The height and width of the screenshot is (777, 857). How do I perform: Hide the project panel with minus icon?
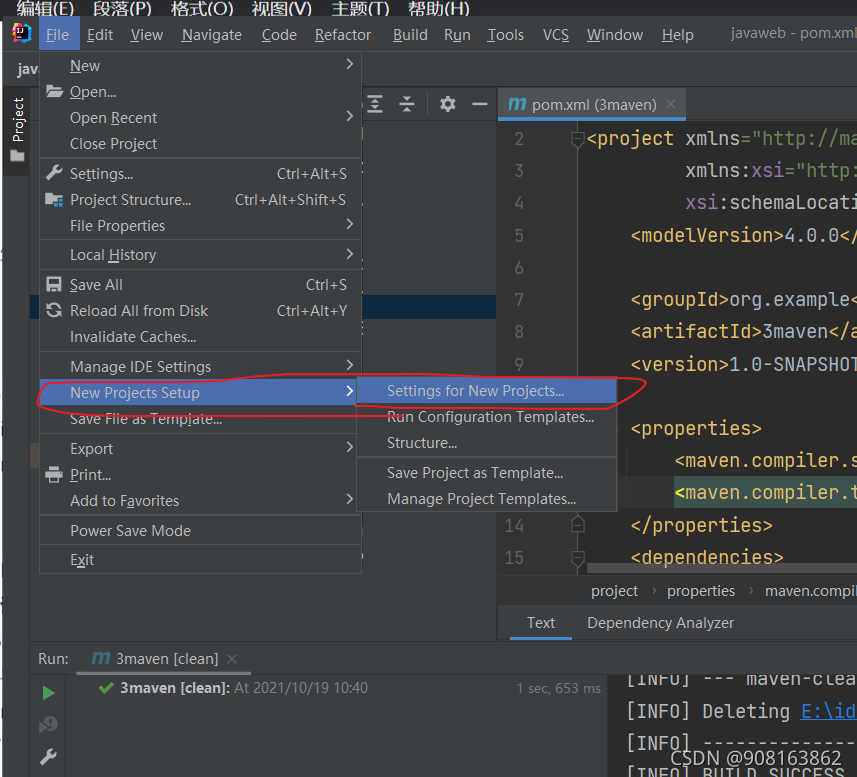pyautogui.click(x=479, y=104)
